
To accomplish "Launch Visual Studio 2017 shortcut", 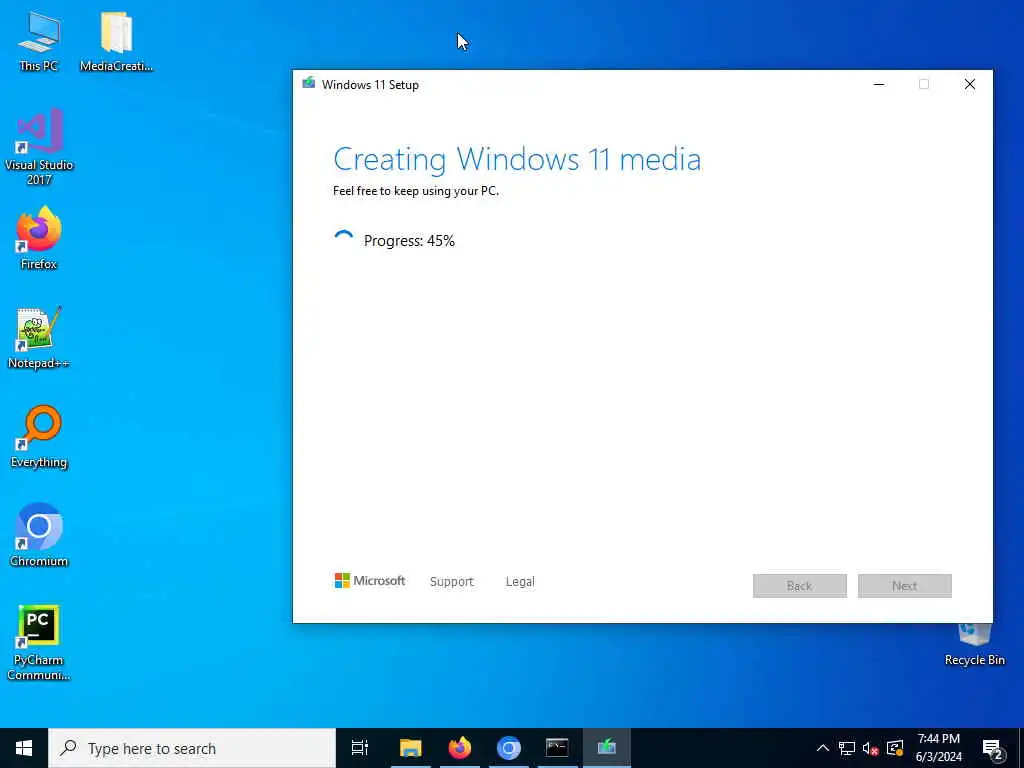I will 39,148.
